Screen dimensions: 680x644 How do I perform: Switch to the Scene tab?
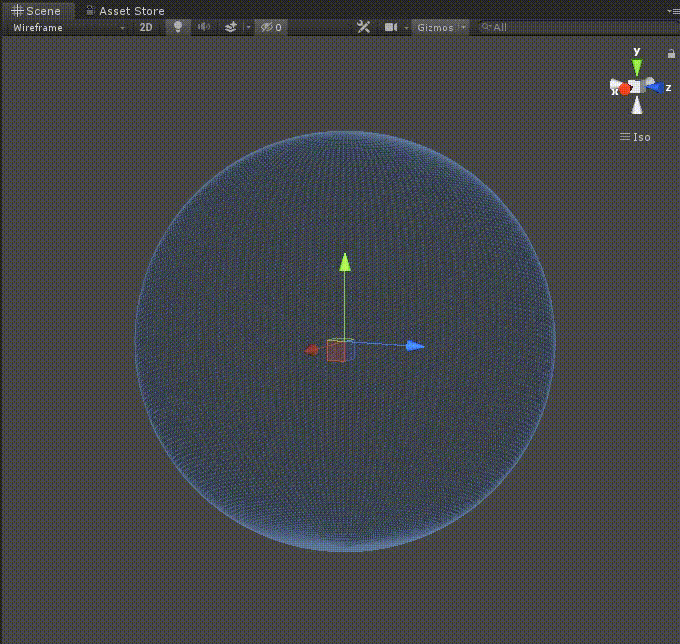tap(38, 10)
